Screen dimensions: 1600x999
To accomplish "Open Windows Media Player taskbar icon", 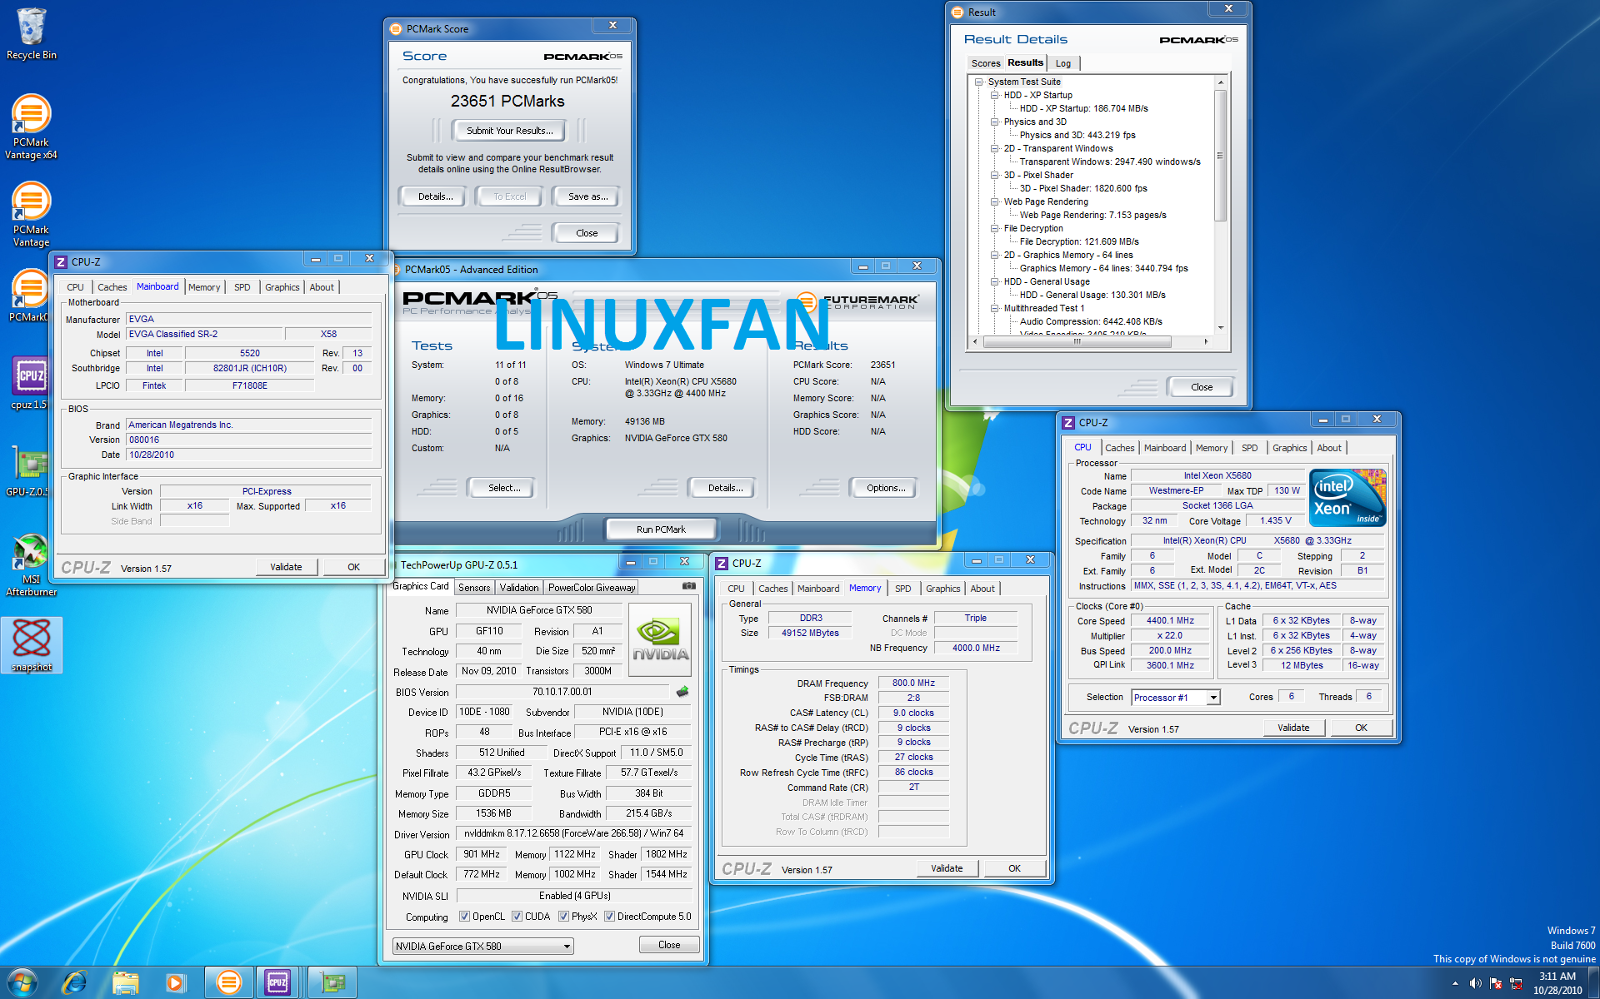I will tap(175, 983).
